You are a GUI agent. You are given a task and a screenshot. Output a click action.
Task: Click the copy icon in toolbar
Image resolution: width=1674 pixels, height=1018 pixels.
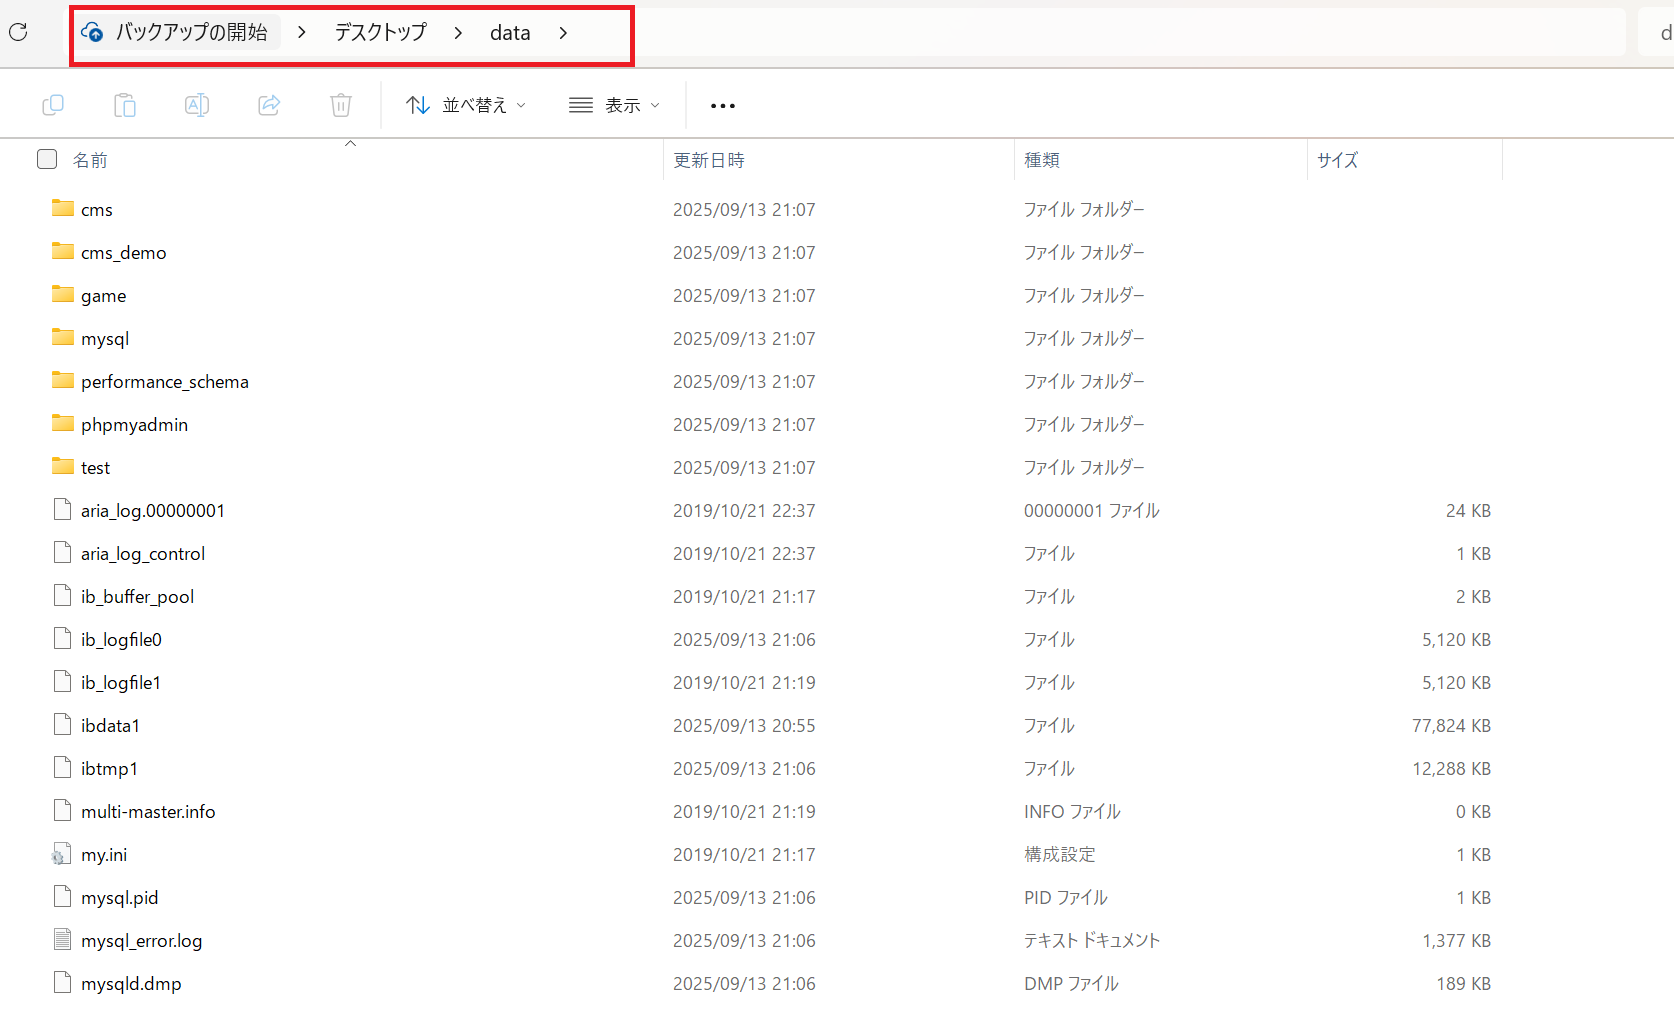click(53, 105)
